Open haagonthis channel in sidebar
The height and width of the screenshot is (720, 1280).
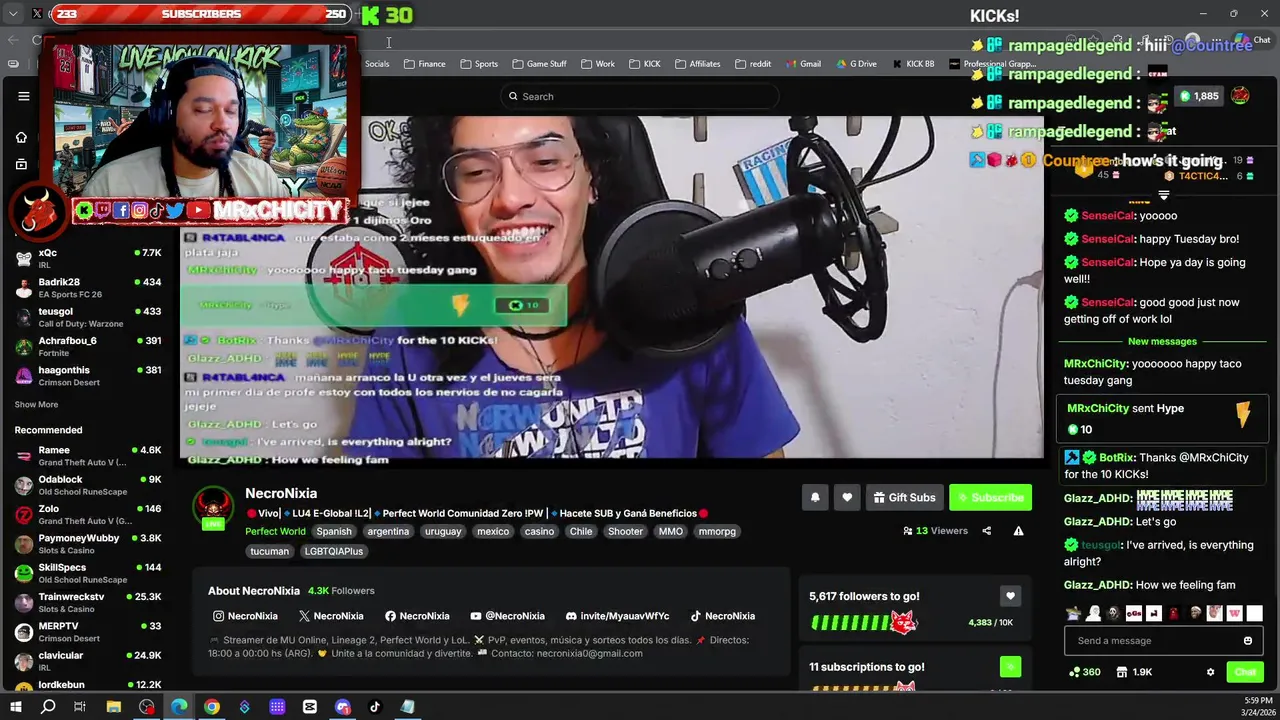[x=88, y=375]
